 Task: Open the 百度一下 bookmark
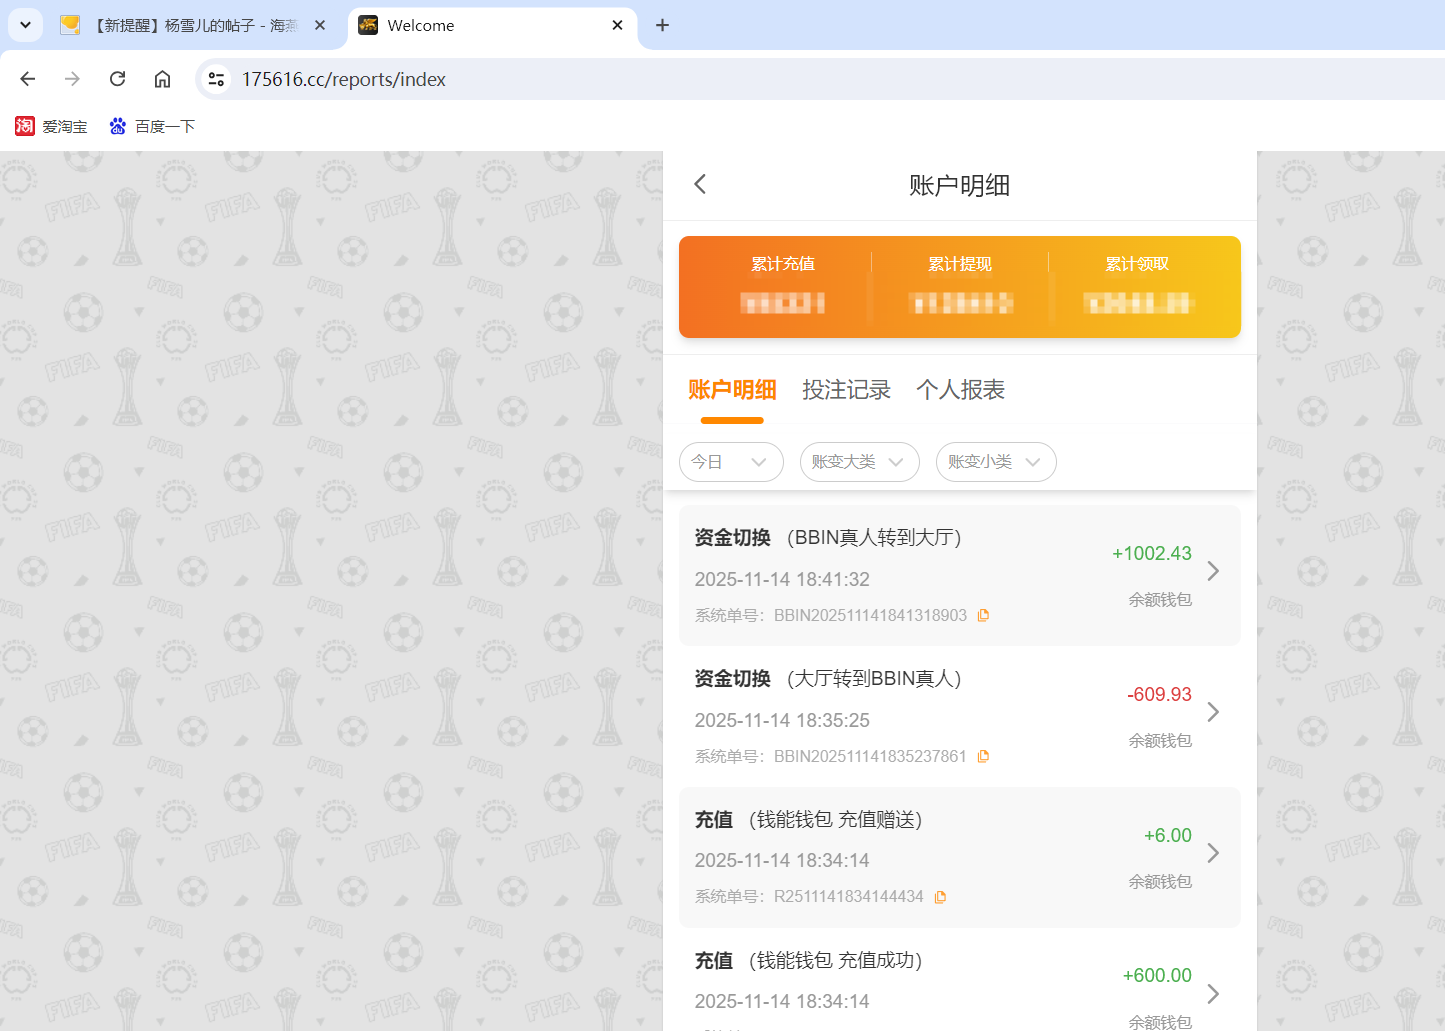(151, 126)
